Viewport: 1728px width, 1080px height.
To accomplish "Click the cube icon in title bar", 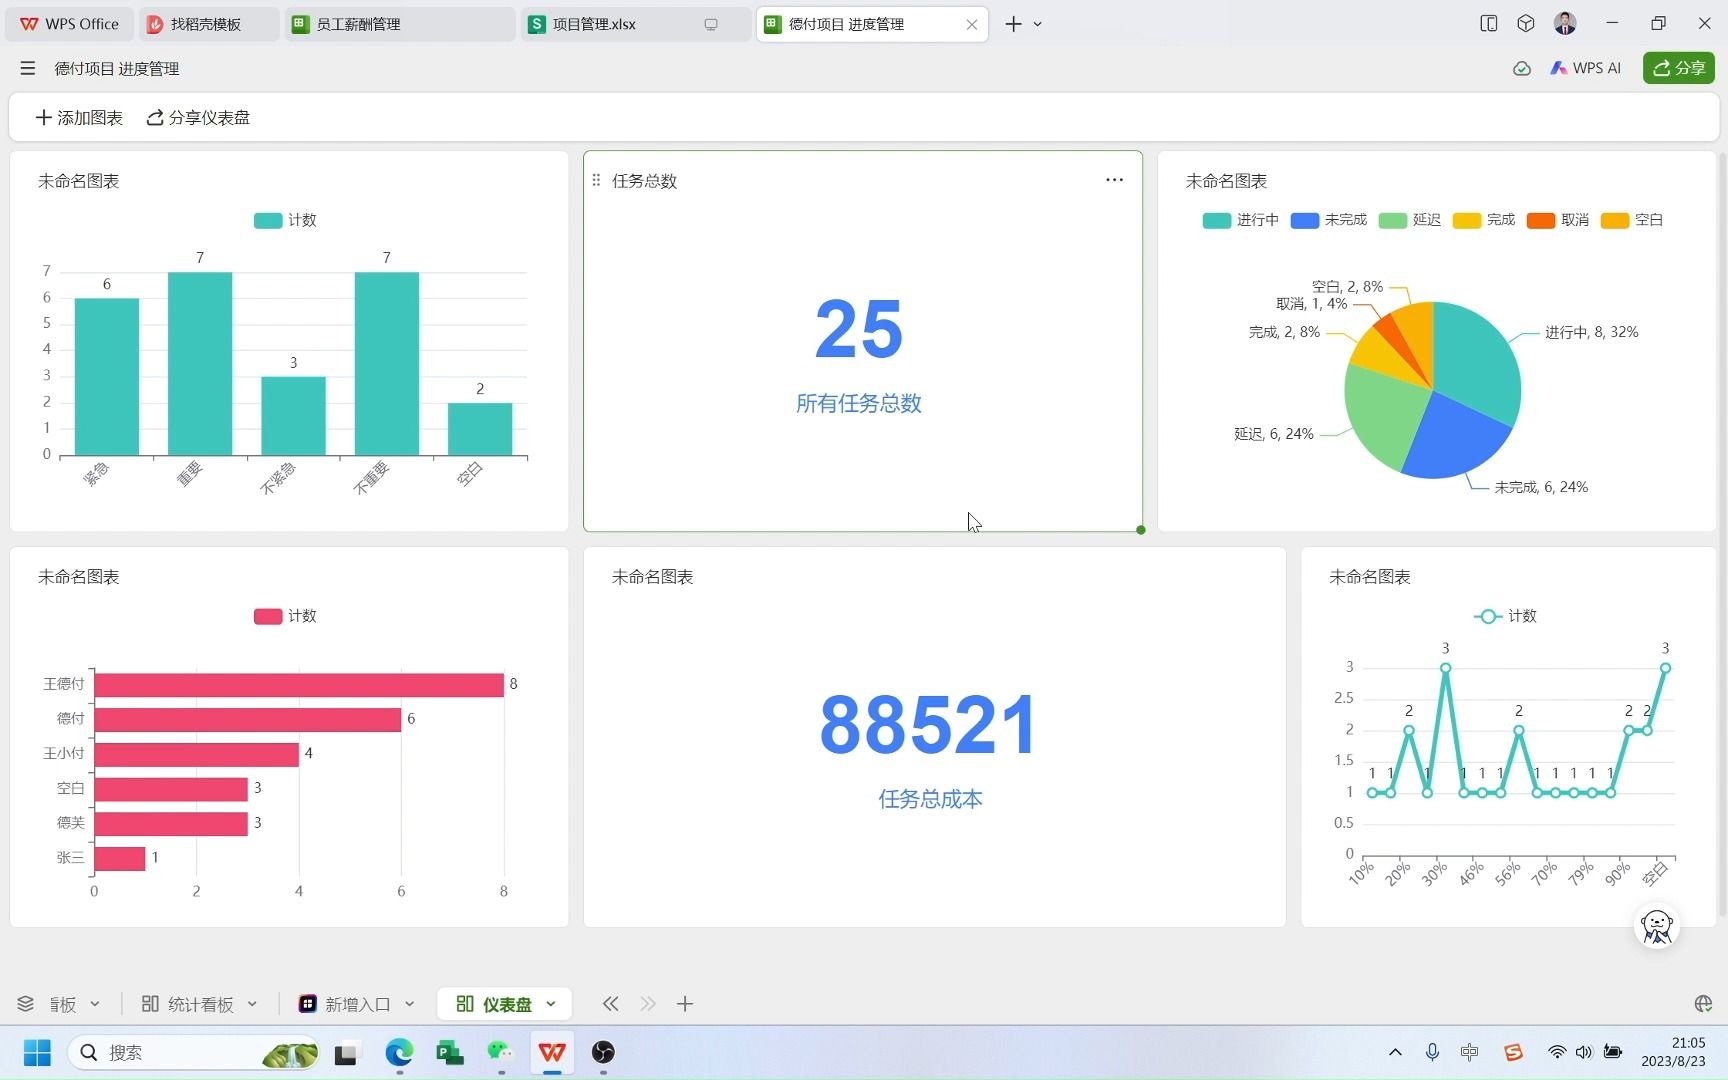I will (1525, 23).
